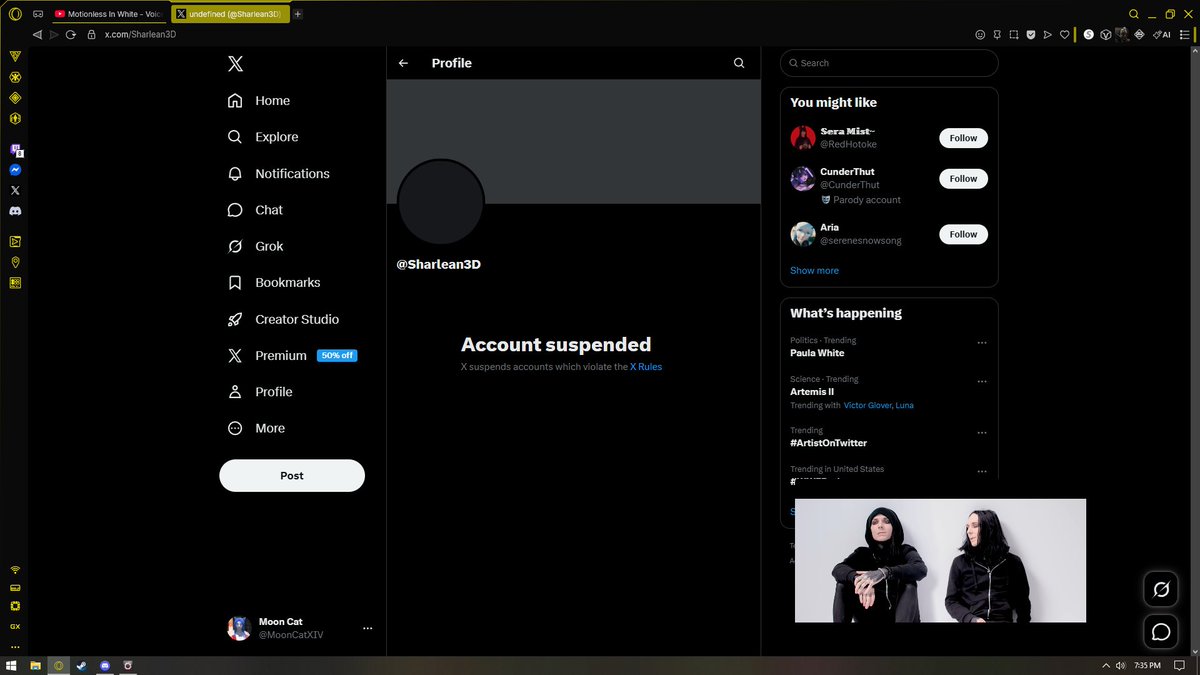Follow CunderThut
Viewport: 1200px width, 675px height.
point(964,179)
